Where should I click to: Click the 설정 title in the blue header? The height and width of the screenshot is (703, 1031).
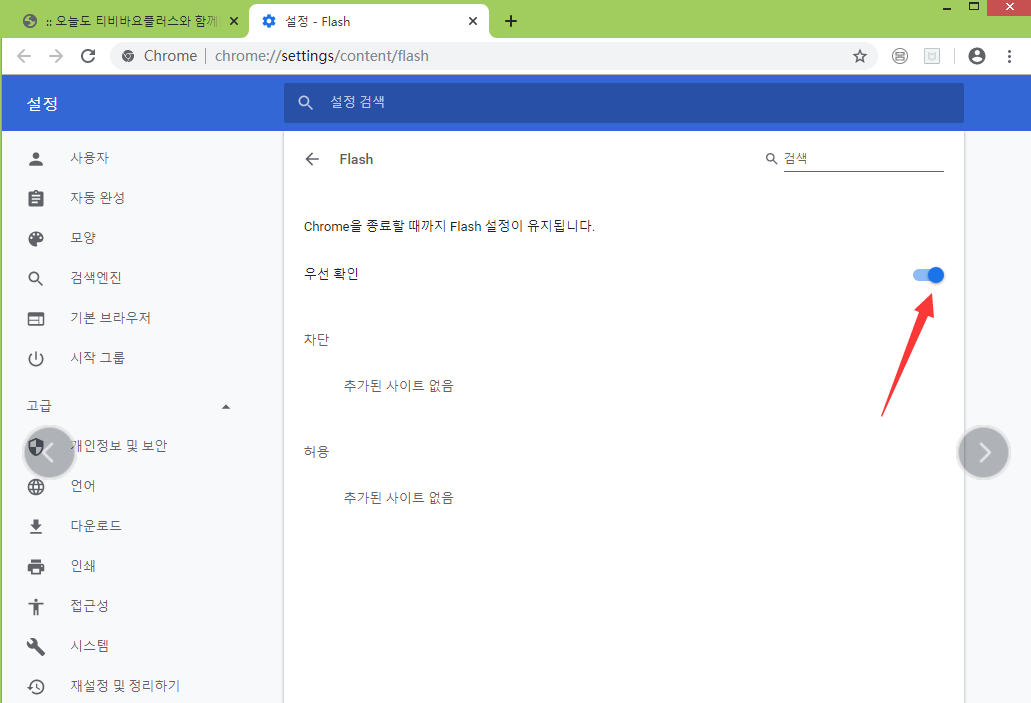tap(42, 103)
